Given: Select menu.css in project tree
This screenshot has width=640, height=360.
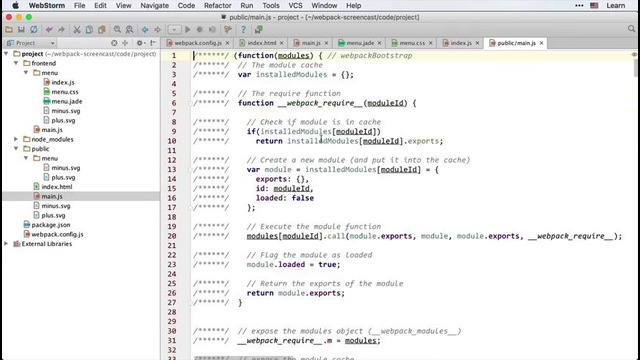Looking at the screenshot, I should [x=64, y=92].
